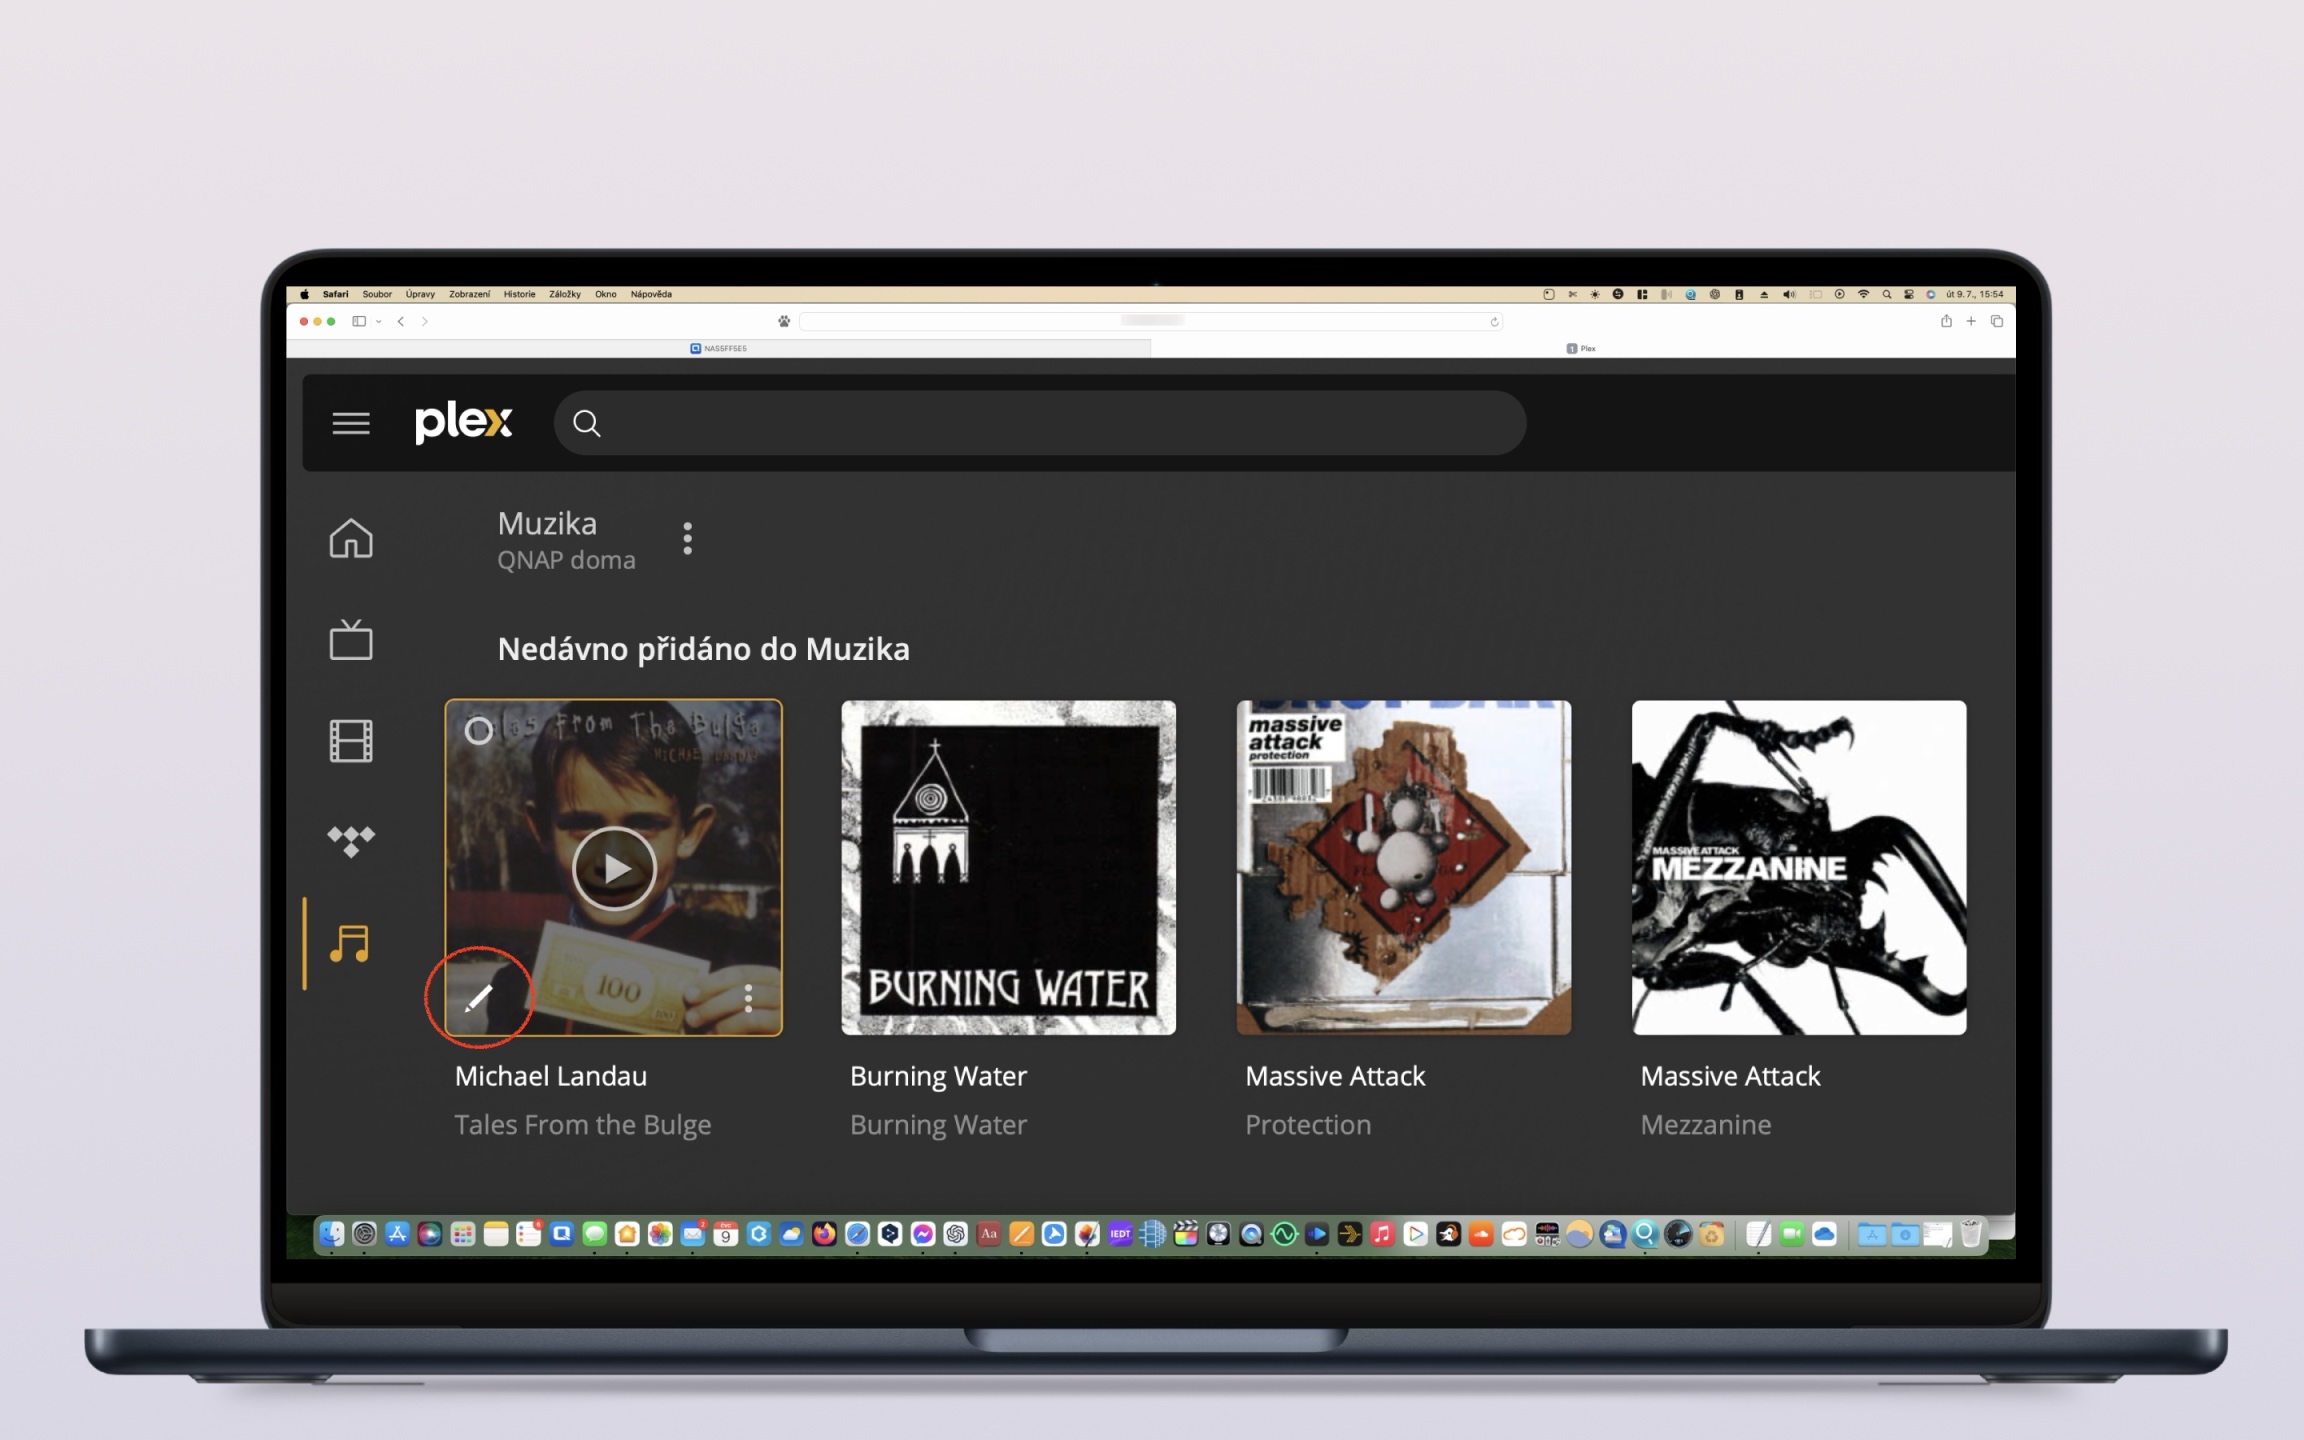2304x1440 pixels.
Task: Open Live TV section icon
Action: click(351, 640)
